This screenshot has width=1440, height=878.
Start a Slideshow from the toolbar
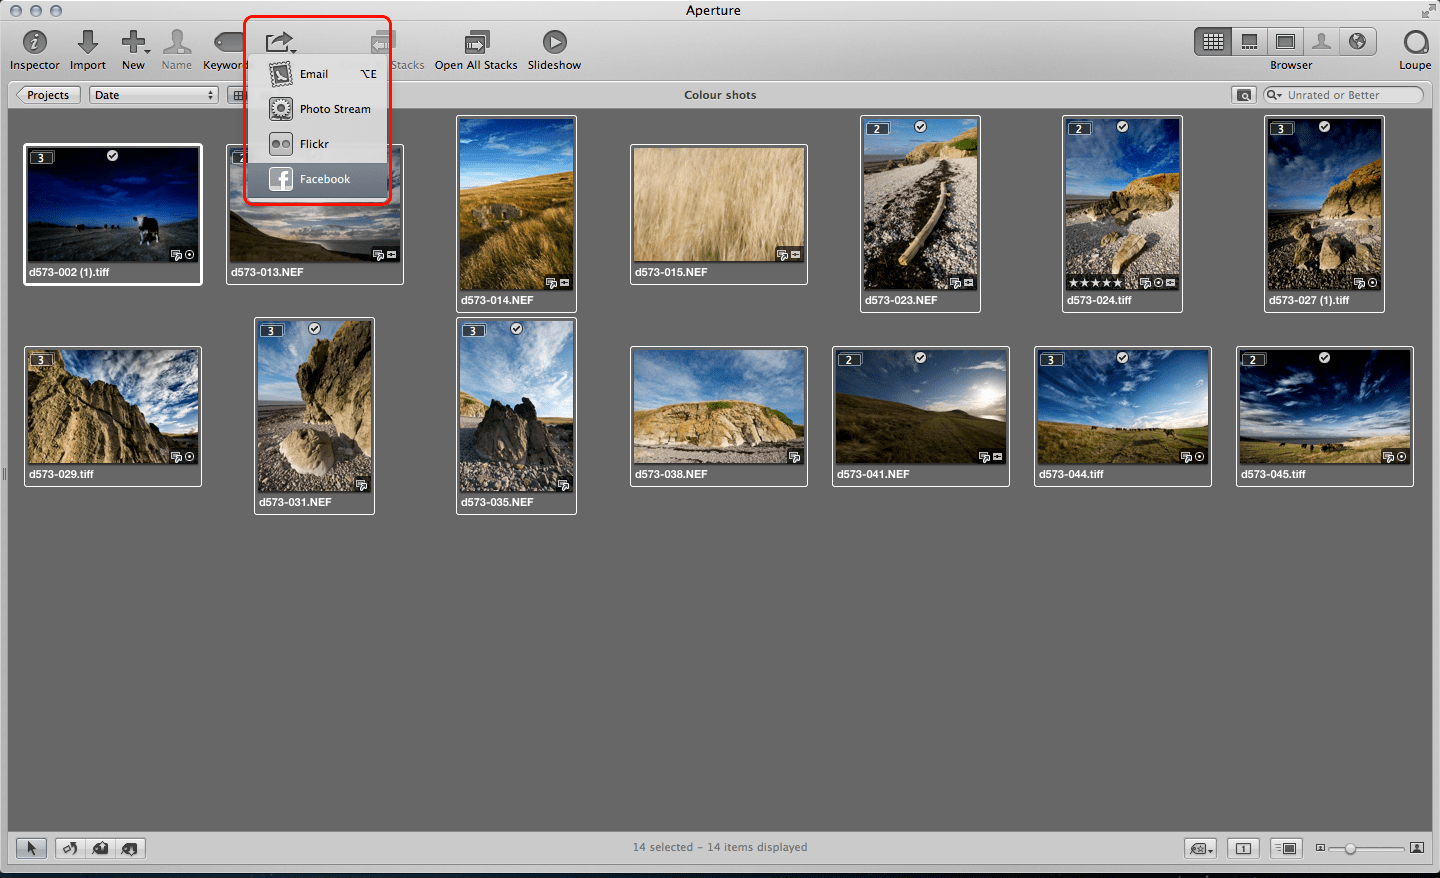tap(554, 42)
